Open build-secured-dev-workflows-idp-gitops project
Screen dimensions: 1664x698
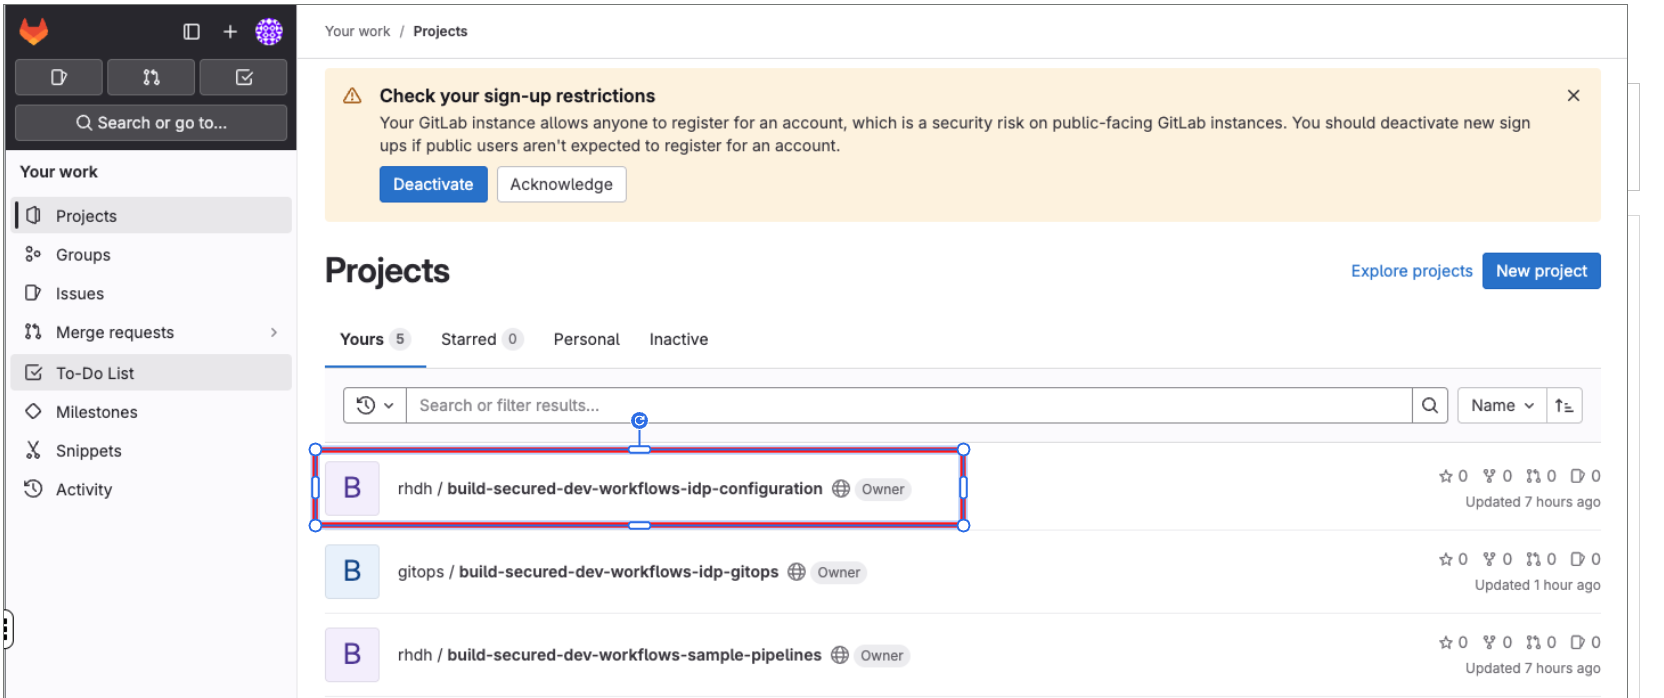pyautogui.click(x=618, y=572)
